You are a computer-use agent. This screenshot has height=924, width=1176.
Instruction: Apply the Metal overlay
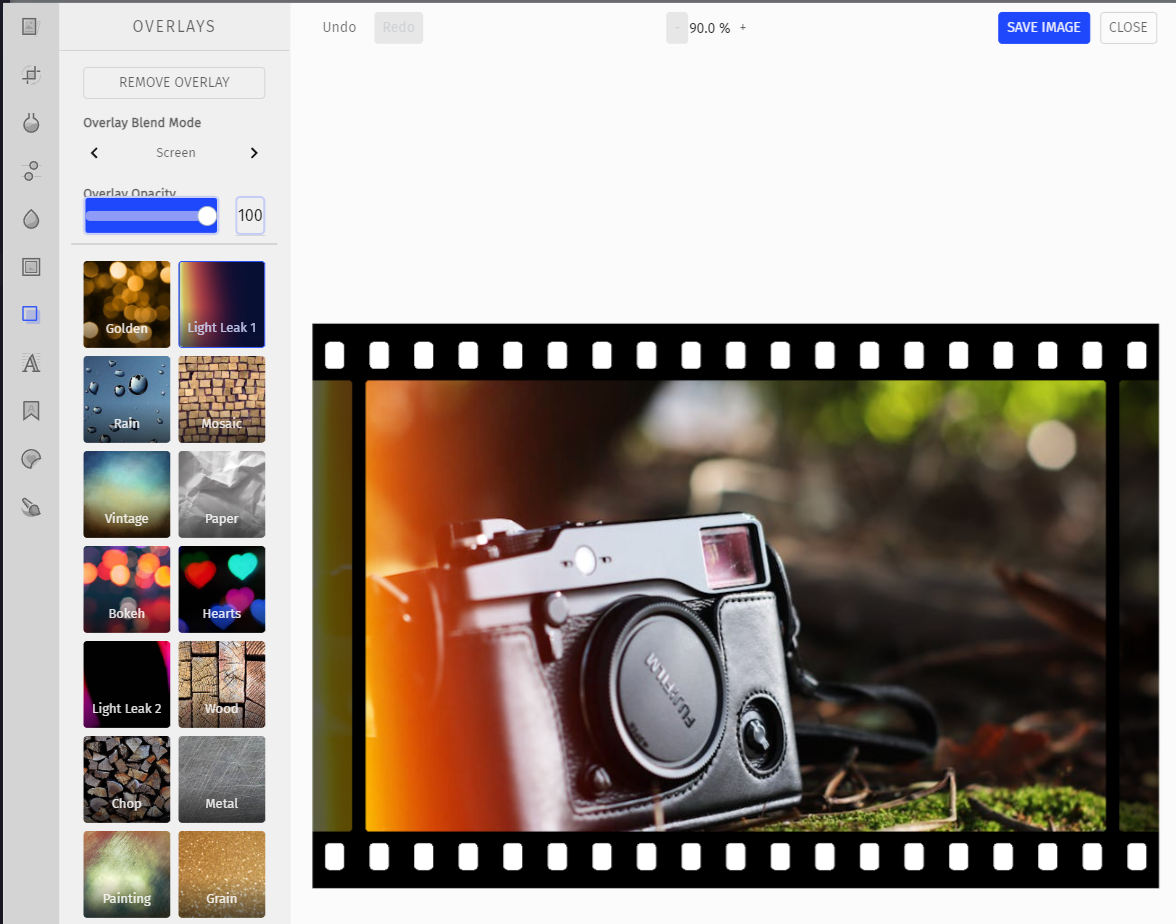pos(222,779)
